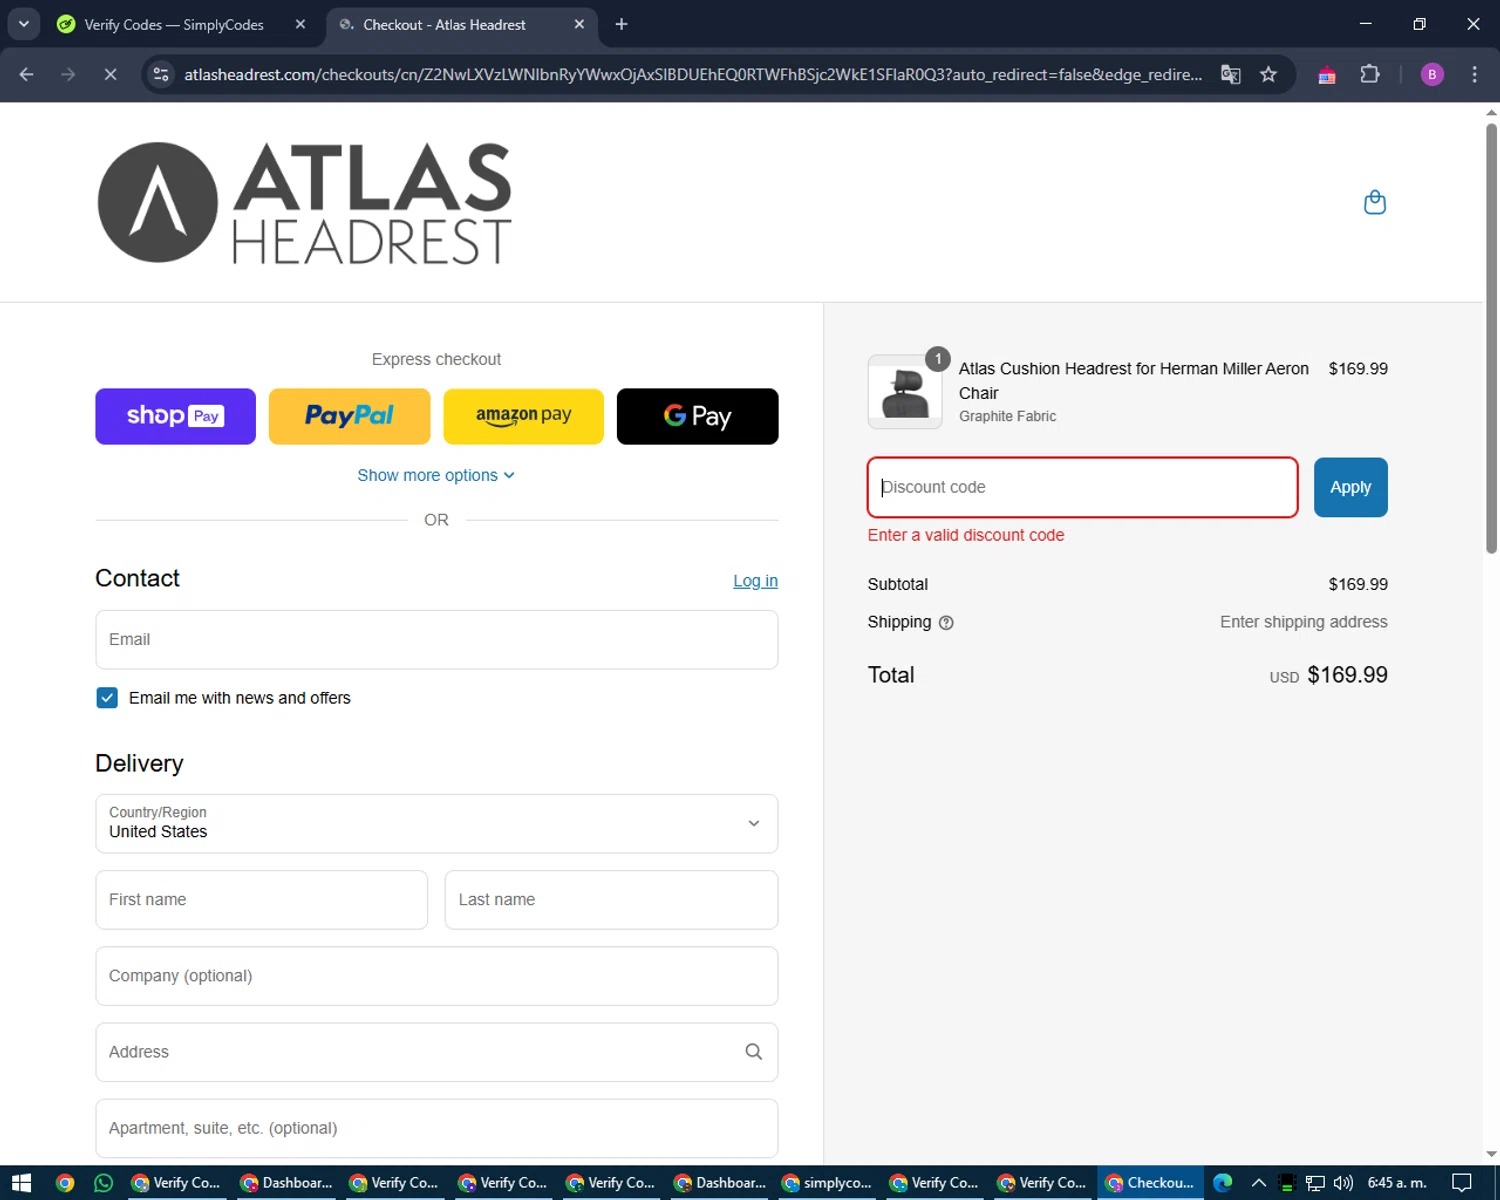Open the tab search dropdown arrow
Viewport: 1500px width, 1200px height.
(23, 24)
